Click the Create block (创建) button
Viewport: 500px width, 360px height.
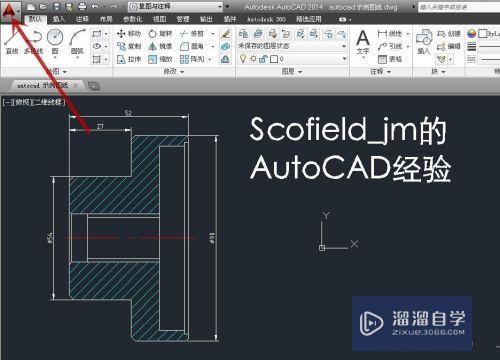click(449, 33)
